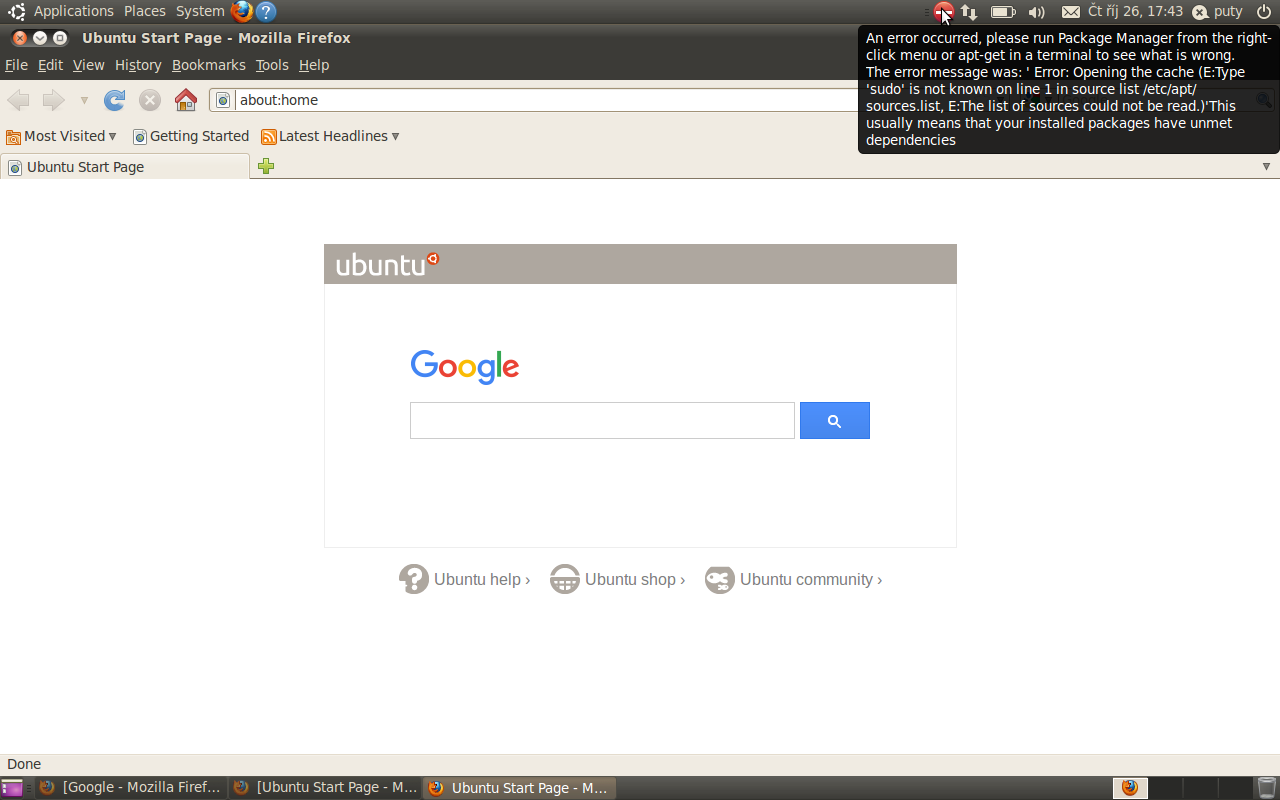
Task: Open the list all tabs dropdown arrow
Action: [1266, 166]
